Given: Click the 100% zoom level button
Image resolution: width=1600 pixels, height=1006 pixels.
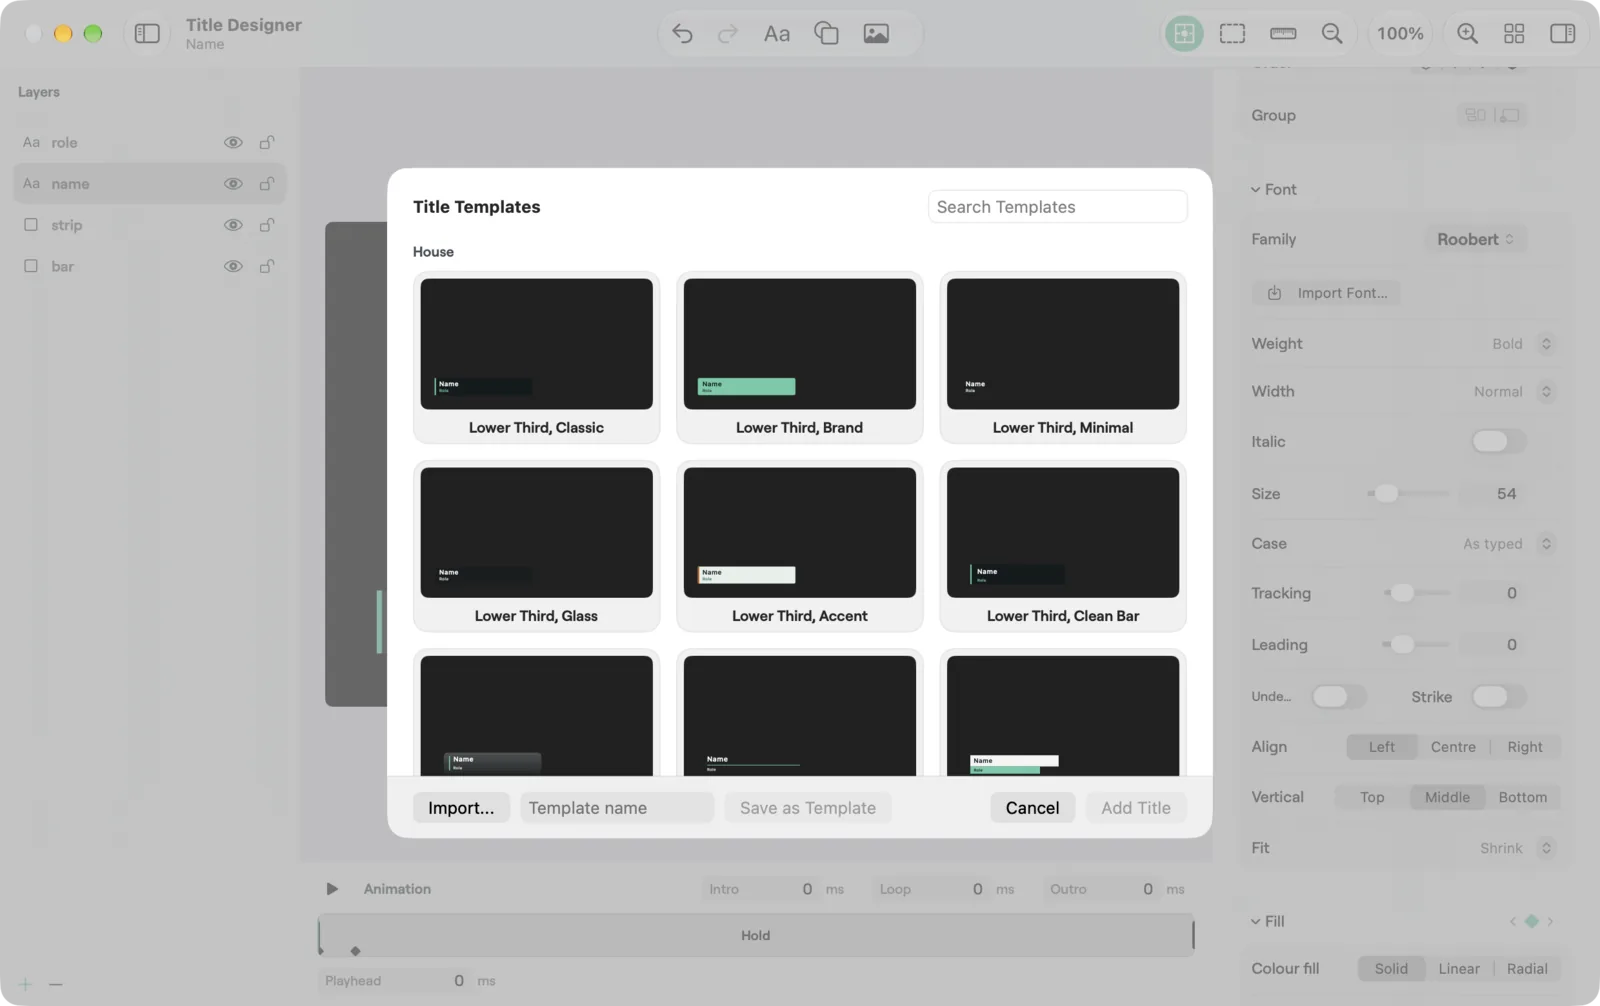Looking at the screenshot, I should 1400,33.
